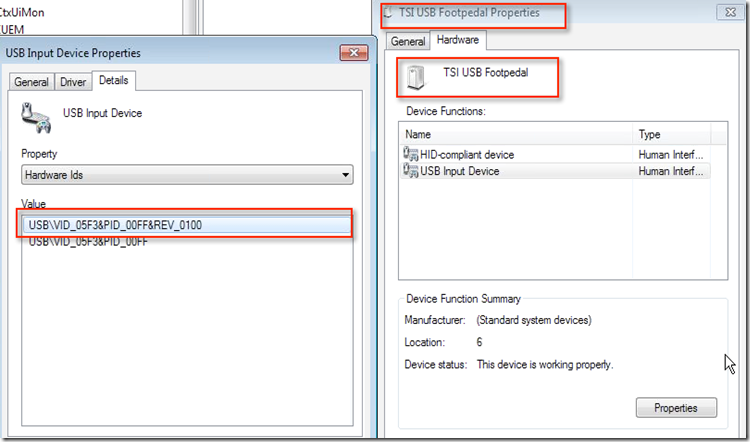This screenshot has width=750, height=442.
Task: Expand the Hardware Ids property dropdown
Action: [x=187, y=175]
